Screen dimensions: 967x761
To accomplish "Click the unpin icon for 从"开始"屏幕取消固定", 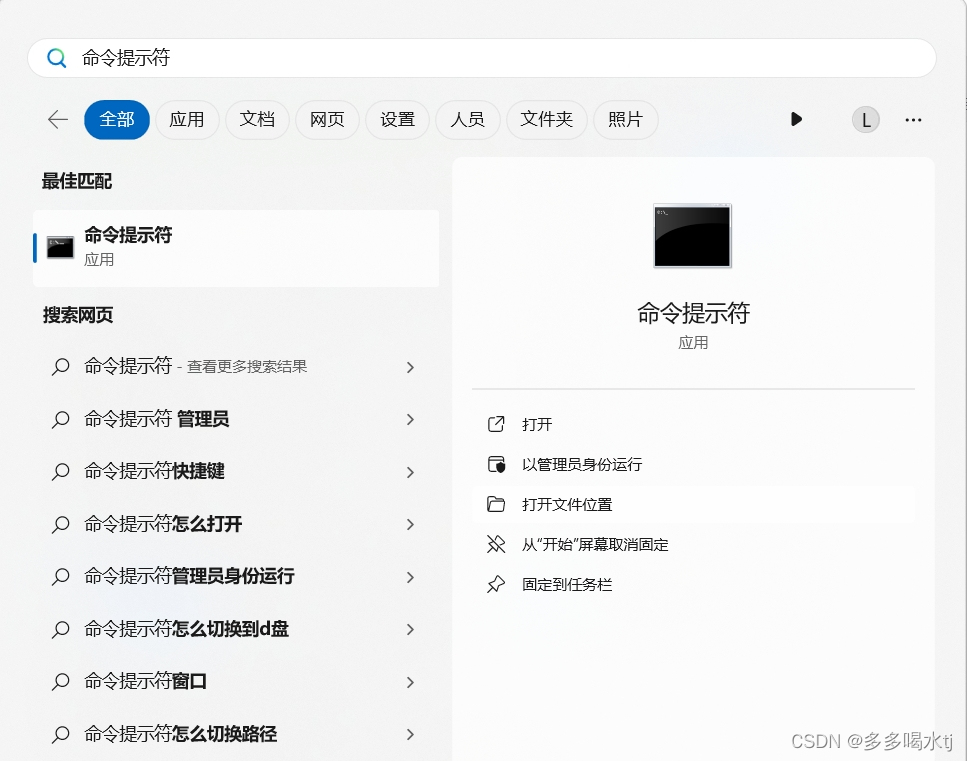I will tap(496, 544).
